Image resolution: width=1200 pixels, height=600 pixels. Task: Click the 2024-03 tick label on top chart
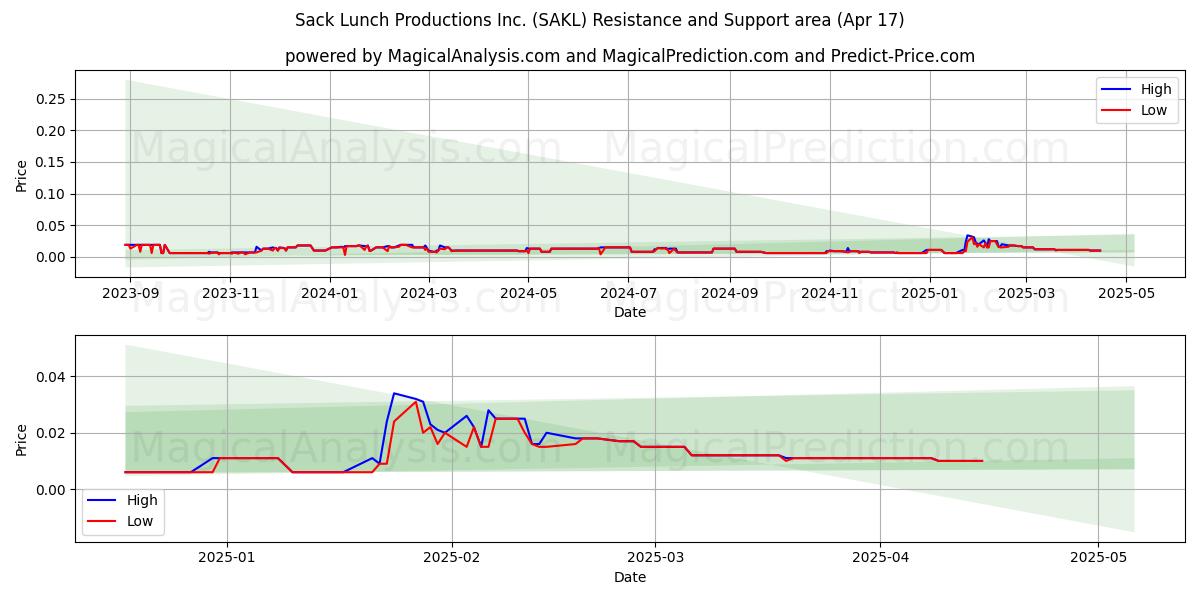tap(429, 293)
